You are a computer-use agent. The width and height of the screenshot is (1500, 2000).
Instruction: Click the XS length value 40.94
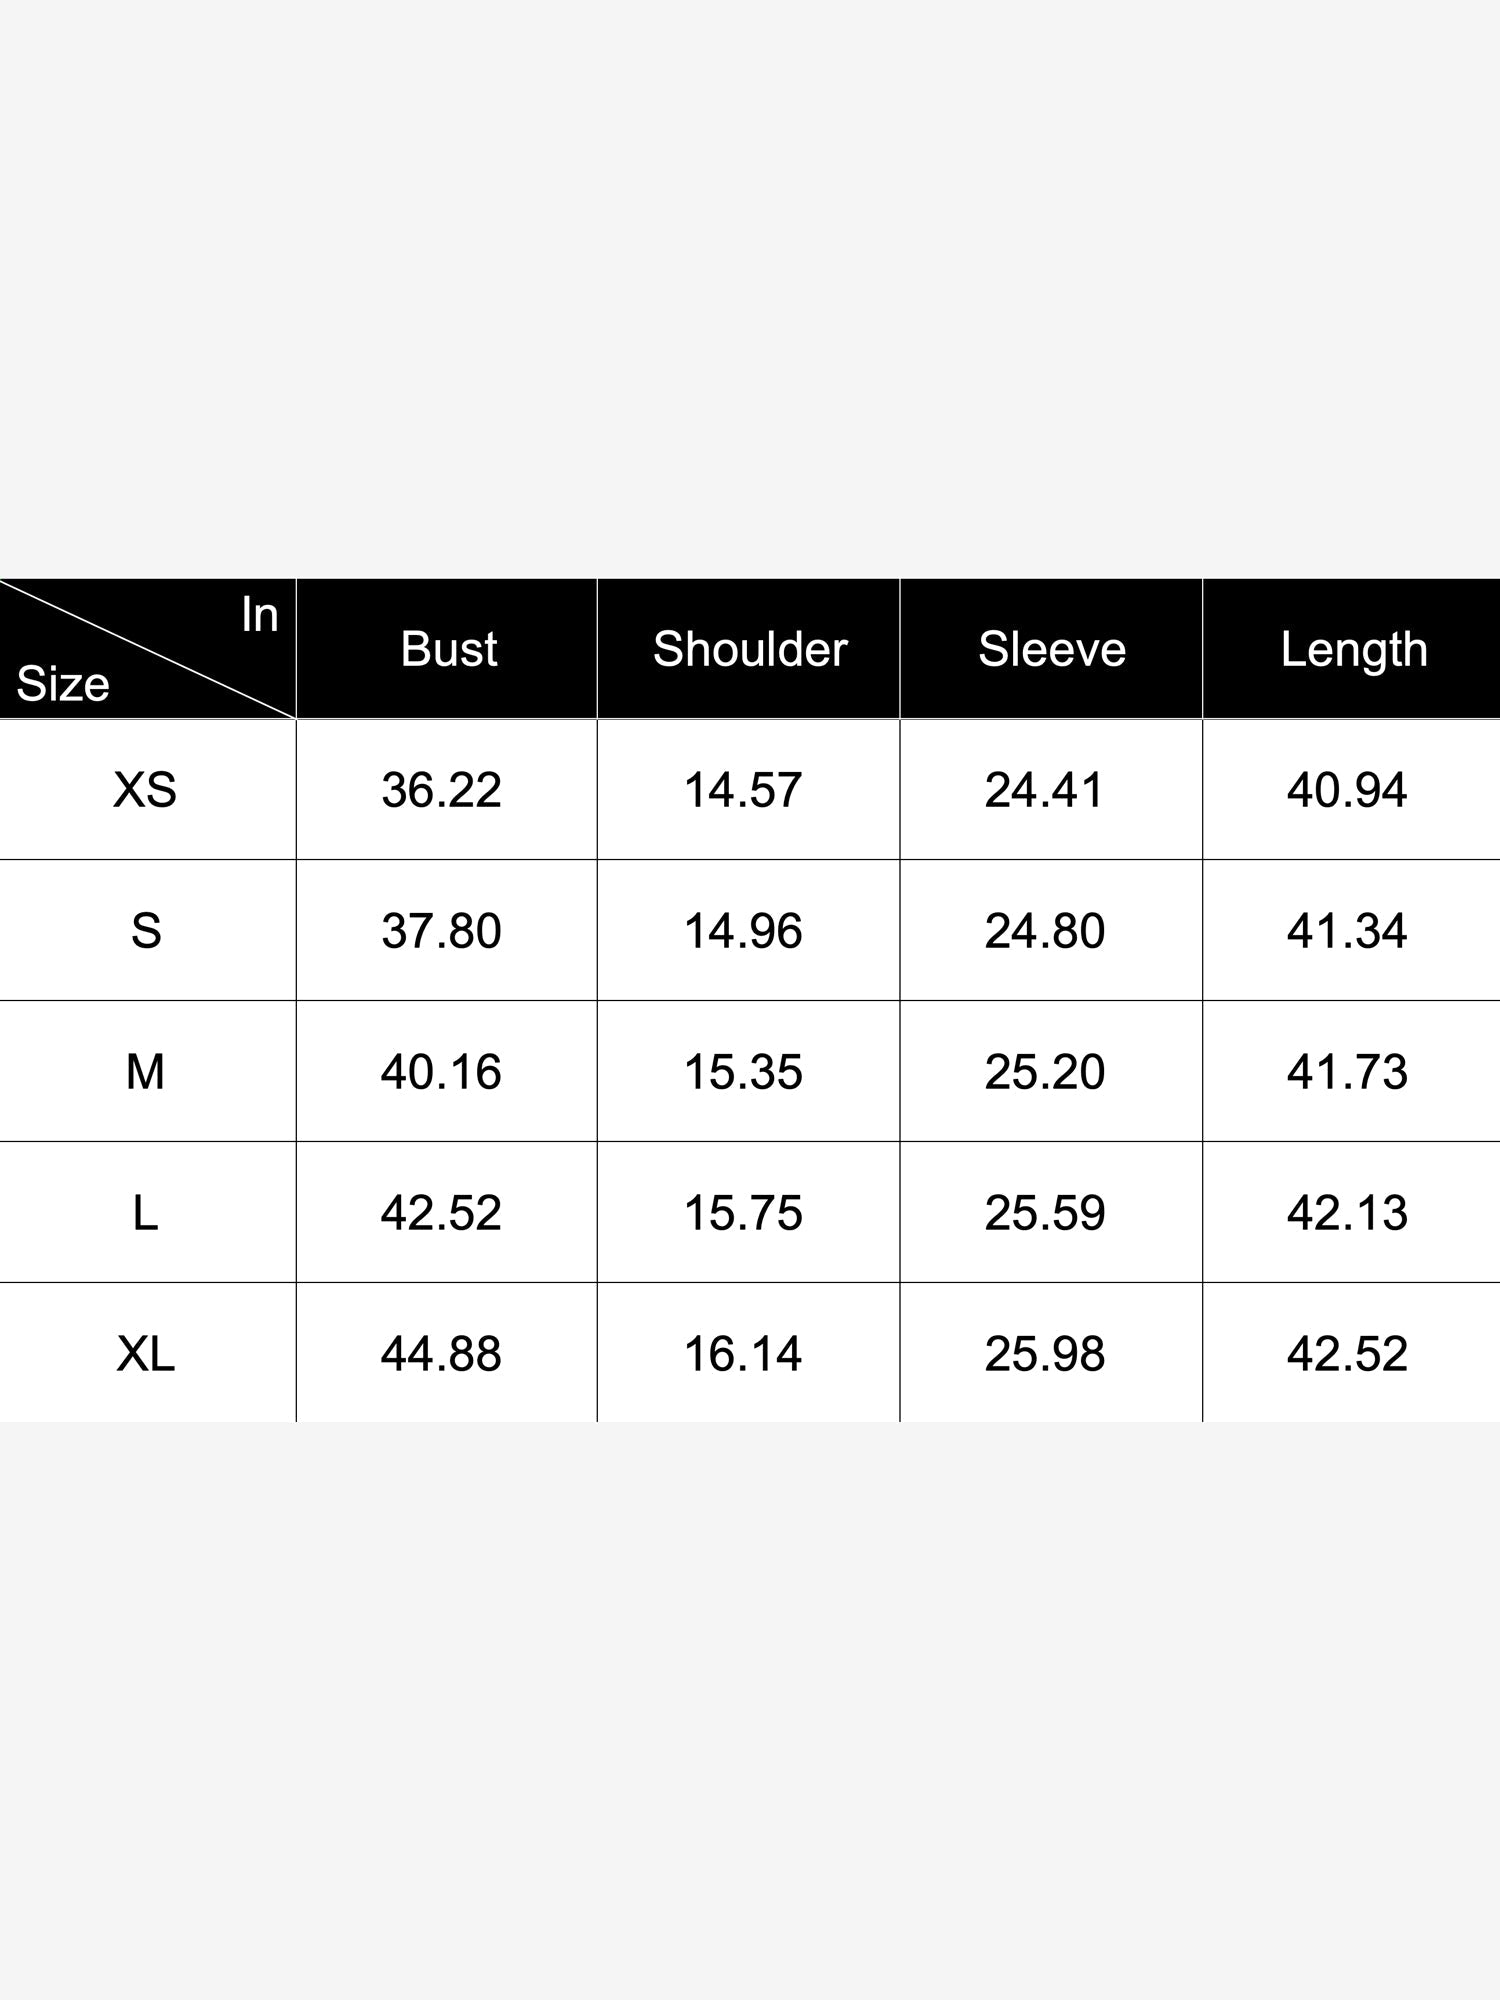click(1347, 790)
